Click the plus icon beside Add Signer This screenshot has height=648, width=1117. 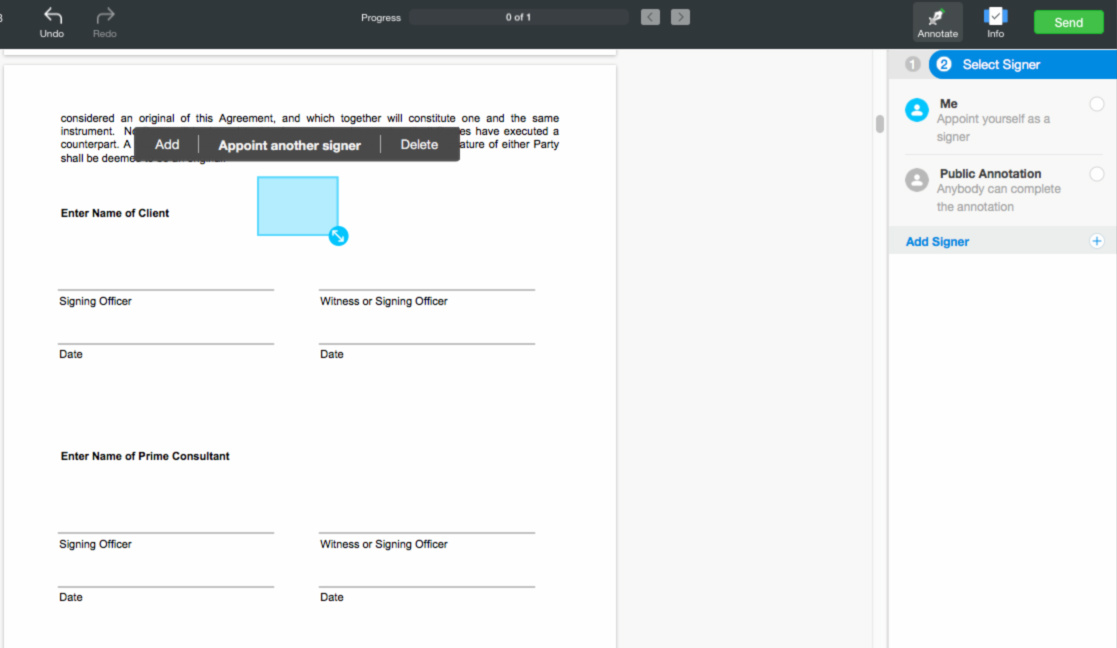(1096, 241)
